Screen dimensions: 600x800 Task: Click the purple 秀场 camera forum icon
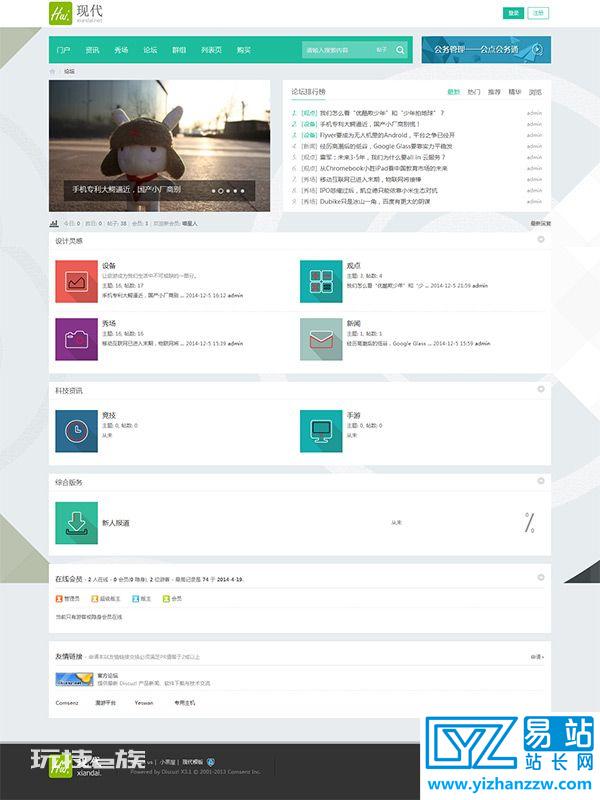[x=77, y=339]
